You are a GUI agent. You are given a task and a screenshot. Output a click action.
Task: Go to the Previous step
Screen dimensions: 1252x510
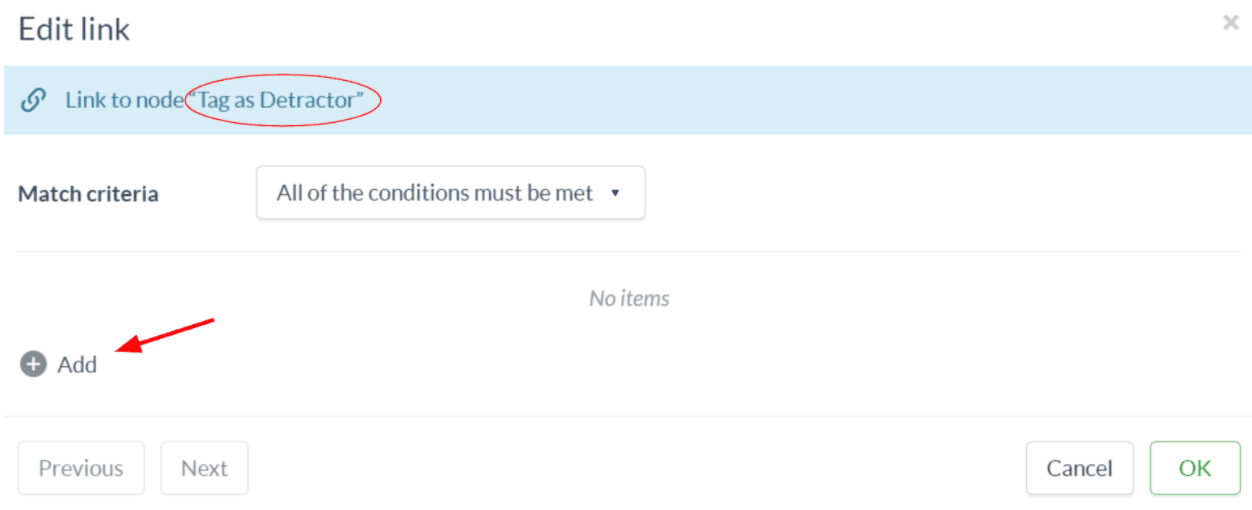[81, 468]
